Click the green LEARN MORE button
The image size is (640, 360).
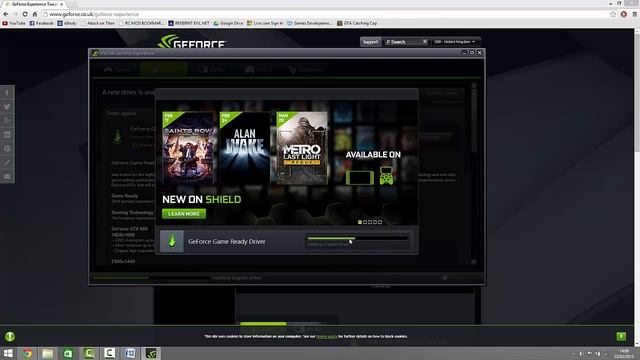coord(184,213)
